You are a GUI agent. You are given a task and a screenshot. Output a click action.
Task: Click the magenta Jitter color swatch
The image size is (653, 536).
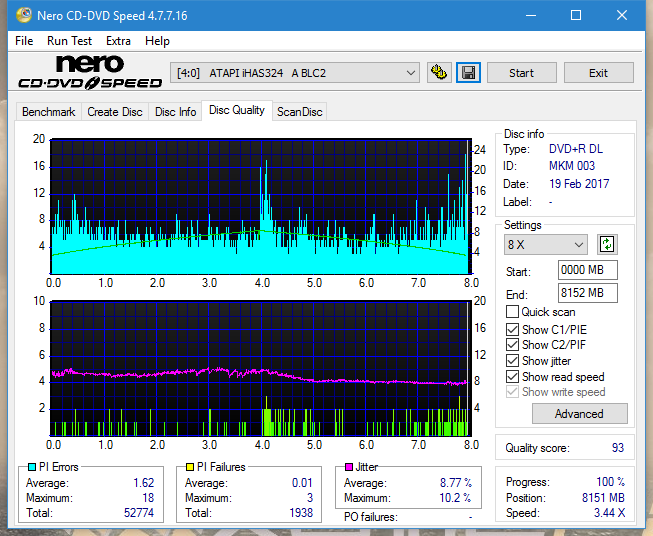coord(349,467)
